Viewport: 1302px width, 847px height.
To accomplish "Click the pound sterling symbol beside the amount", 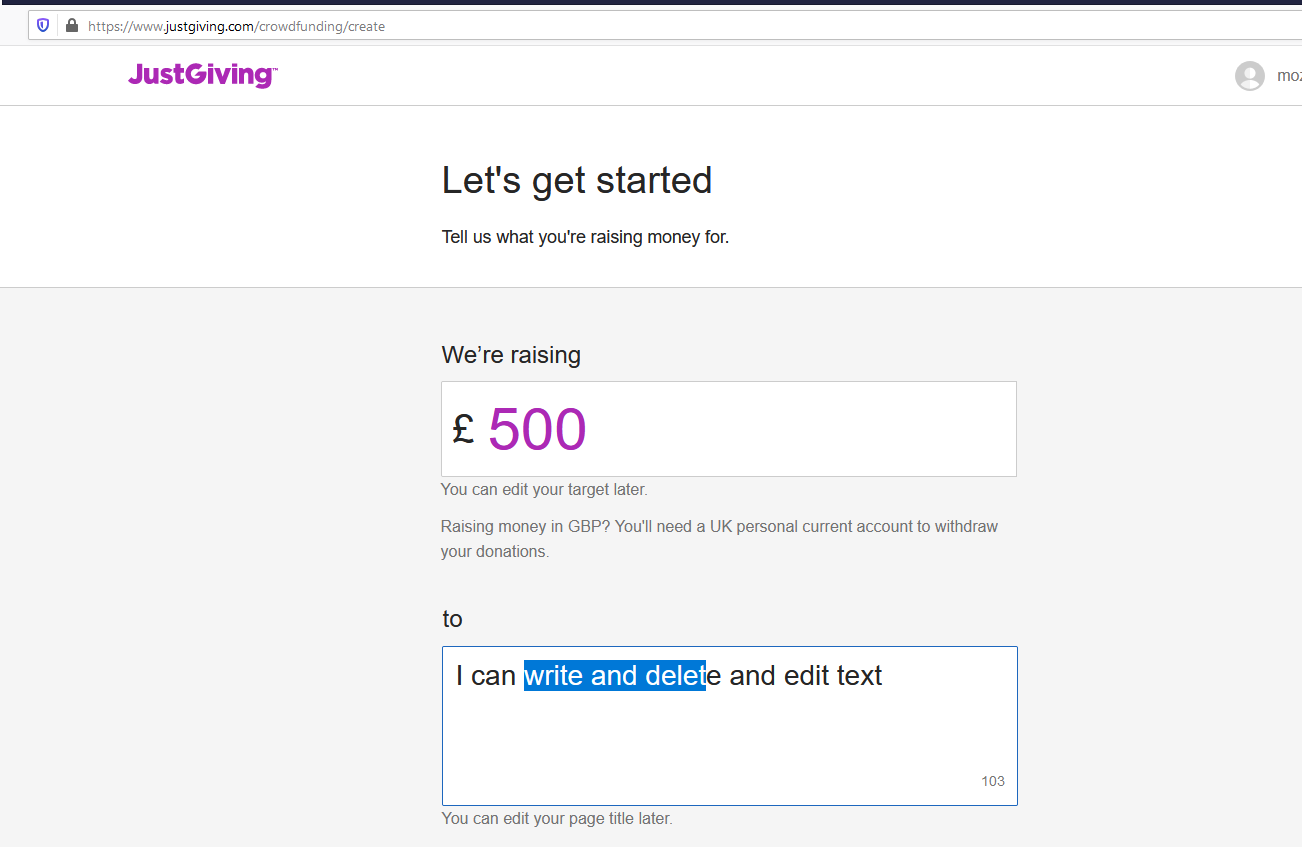I will tap(462, 428).
